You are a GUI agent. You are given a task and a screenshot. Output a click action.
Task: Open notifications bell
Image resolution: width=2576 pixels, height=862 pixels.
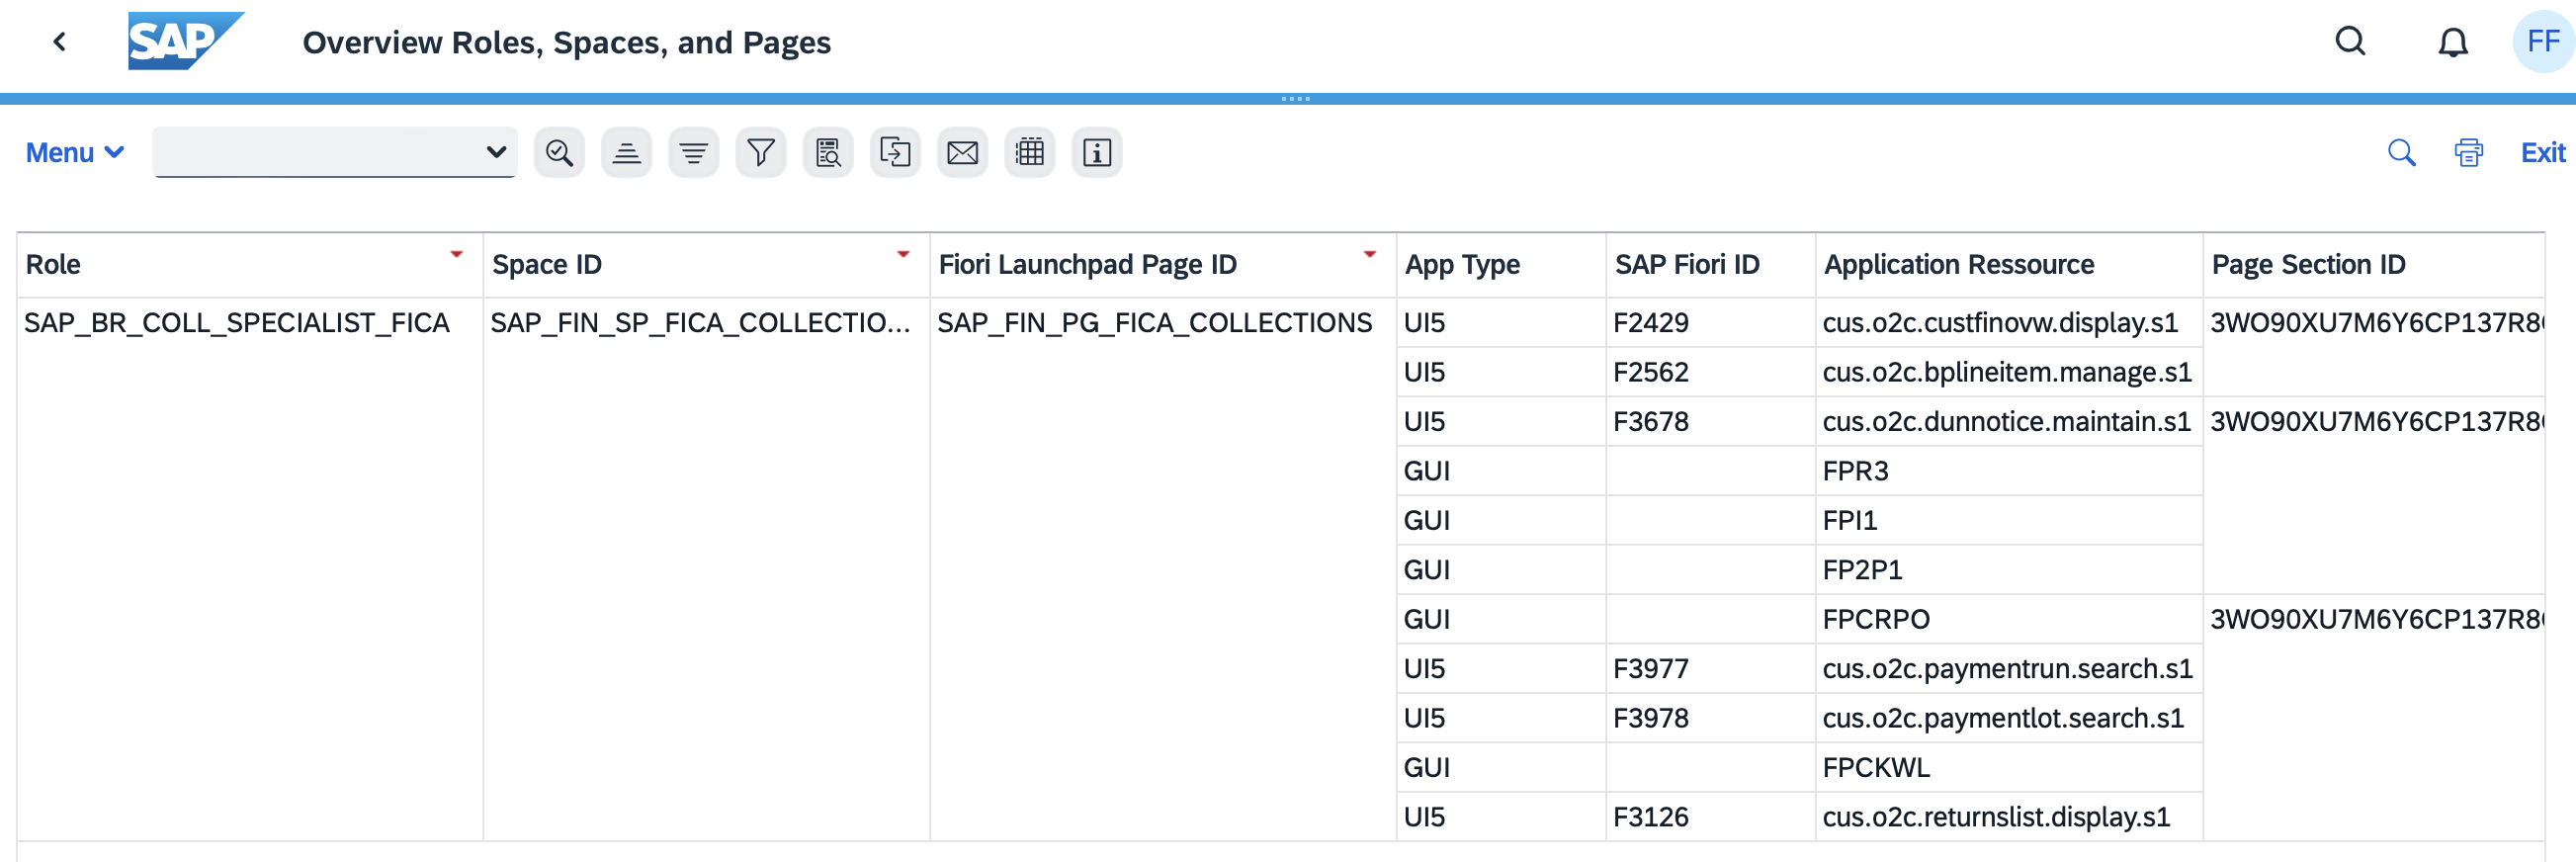(2452, 42)
